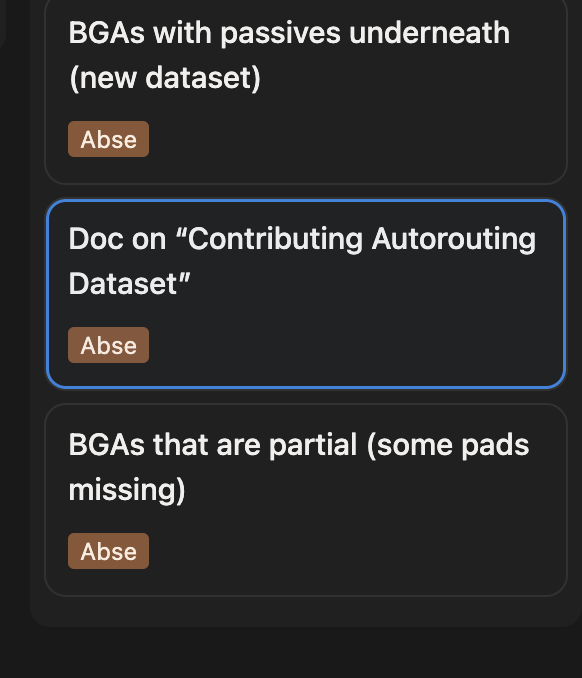This screenshot has width=582, height=678.
Task: Open the "BGAs with passives underneath" card
Action: (306, 91)
